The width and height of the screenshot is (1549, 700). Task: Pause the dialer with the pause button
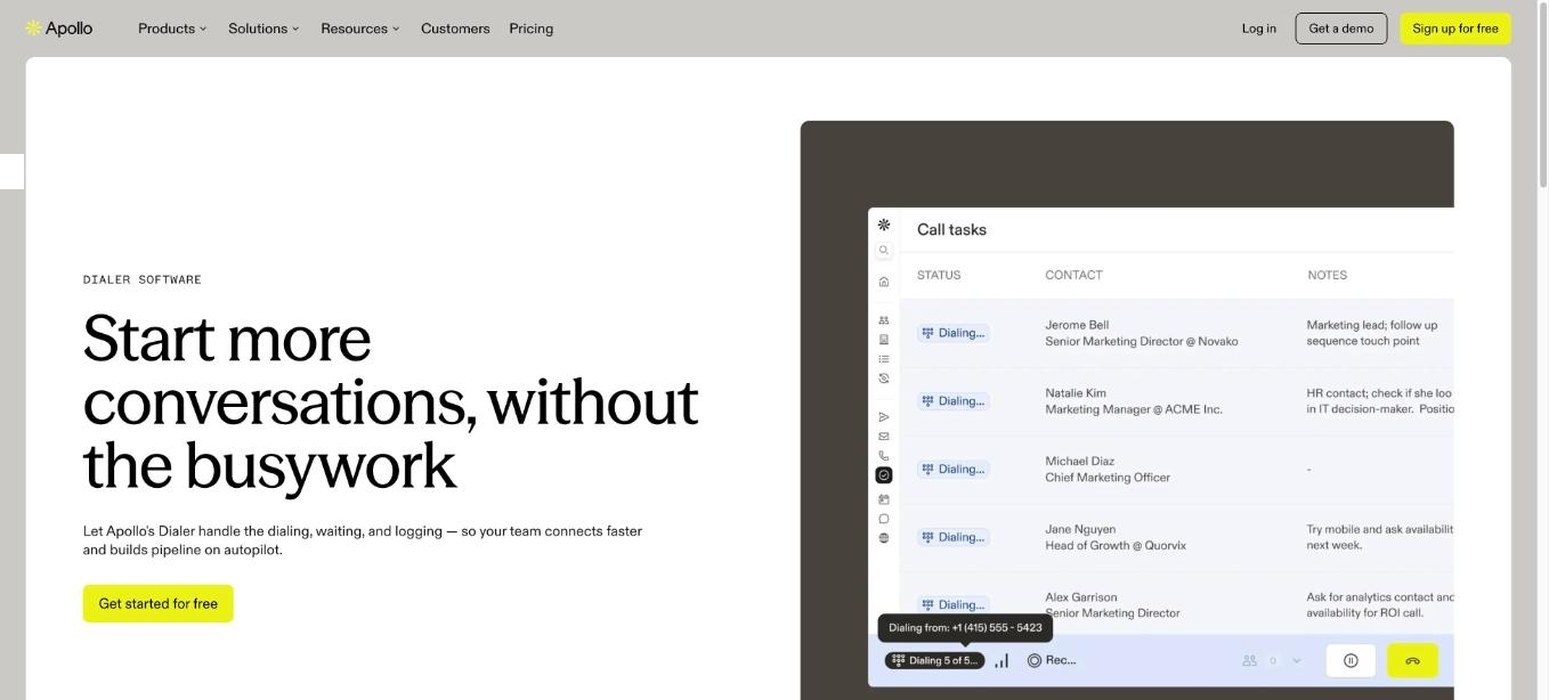coord(1351,660)
